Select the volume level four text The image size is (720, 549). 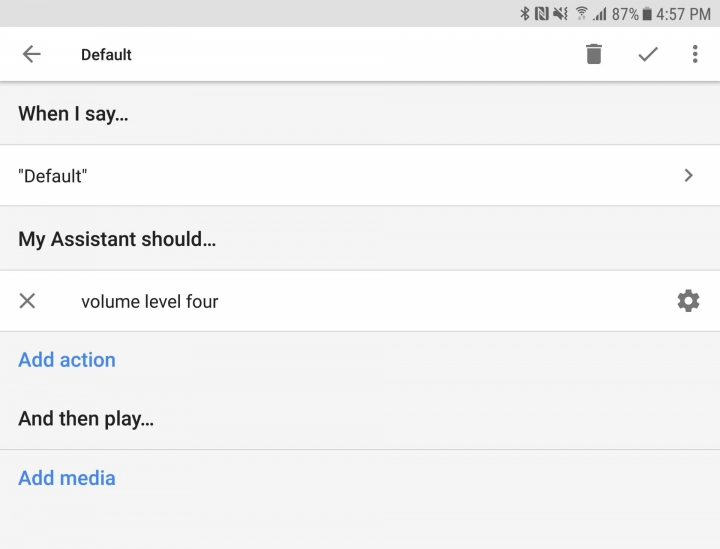(x=150, y=302)
